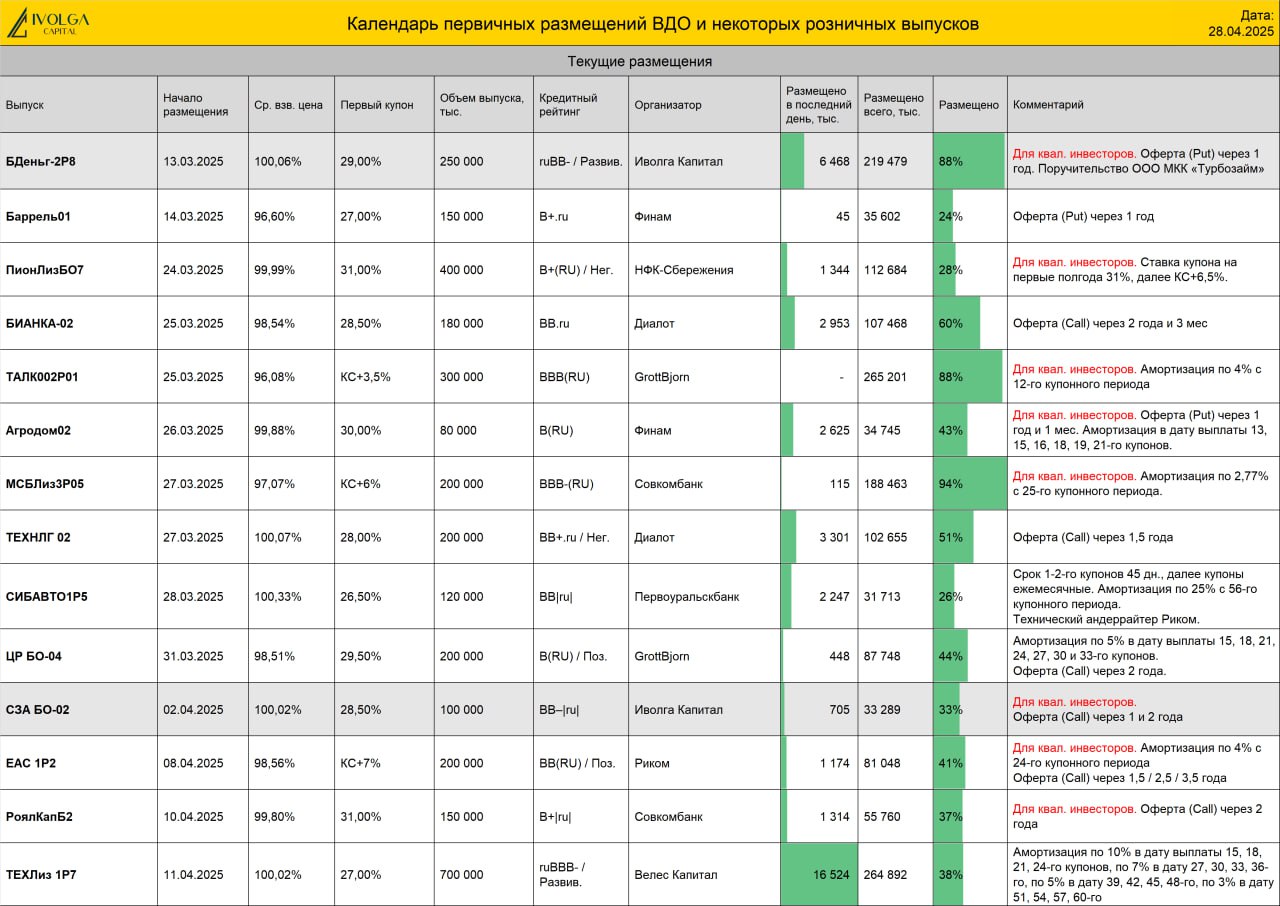
Task: Click the 'Текущие размещения' section header
Action: click(640, 61)
